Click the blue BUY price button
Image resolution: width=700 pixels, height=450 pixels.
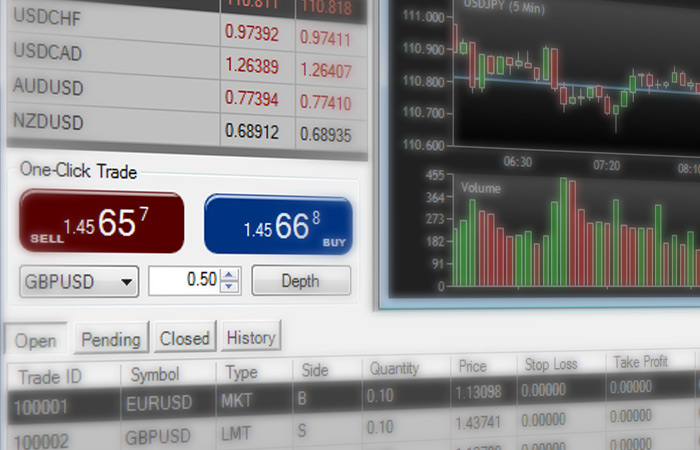coord(278,225)
